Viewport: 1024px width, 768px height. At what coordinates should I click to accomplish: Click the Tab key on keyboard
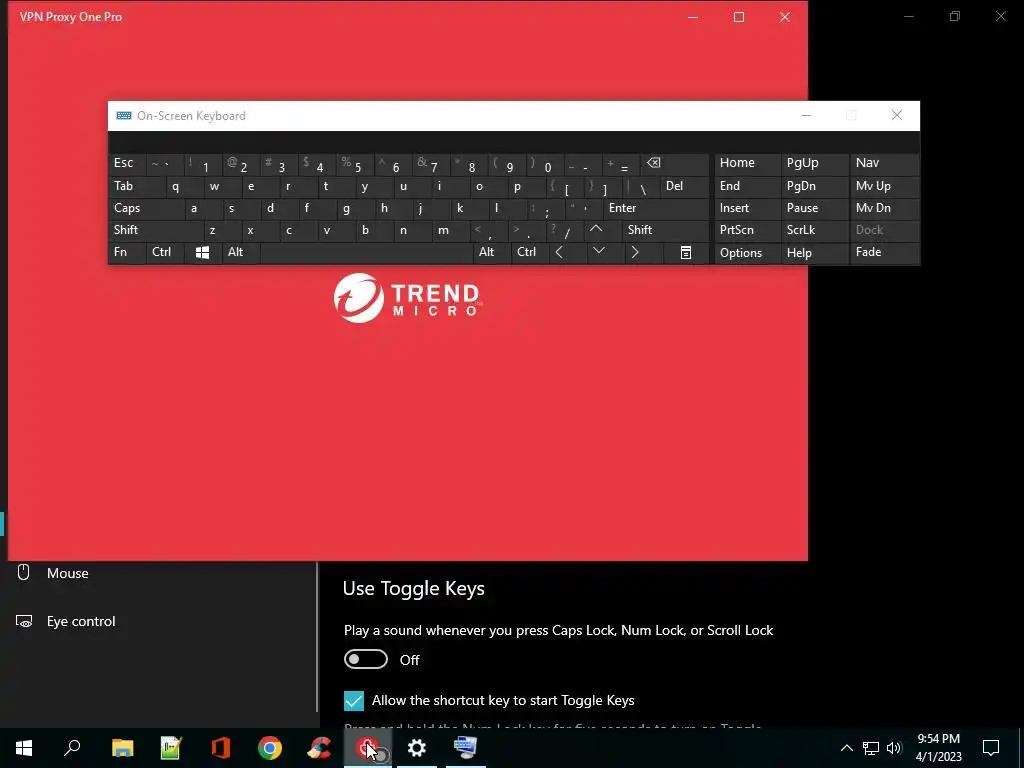(137, 186)
